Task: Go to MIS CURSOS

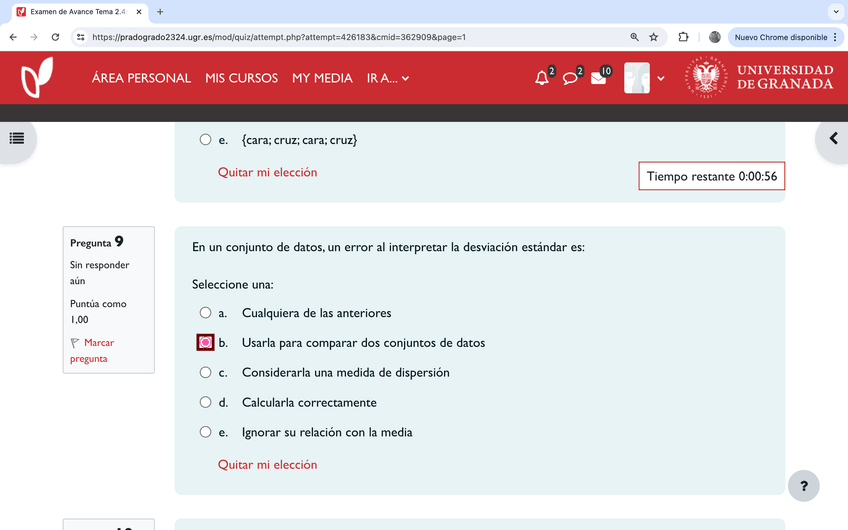Action: tap(241, 78)
